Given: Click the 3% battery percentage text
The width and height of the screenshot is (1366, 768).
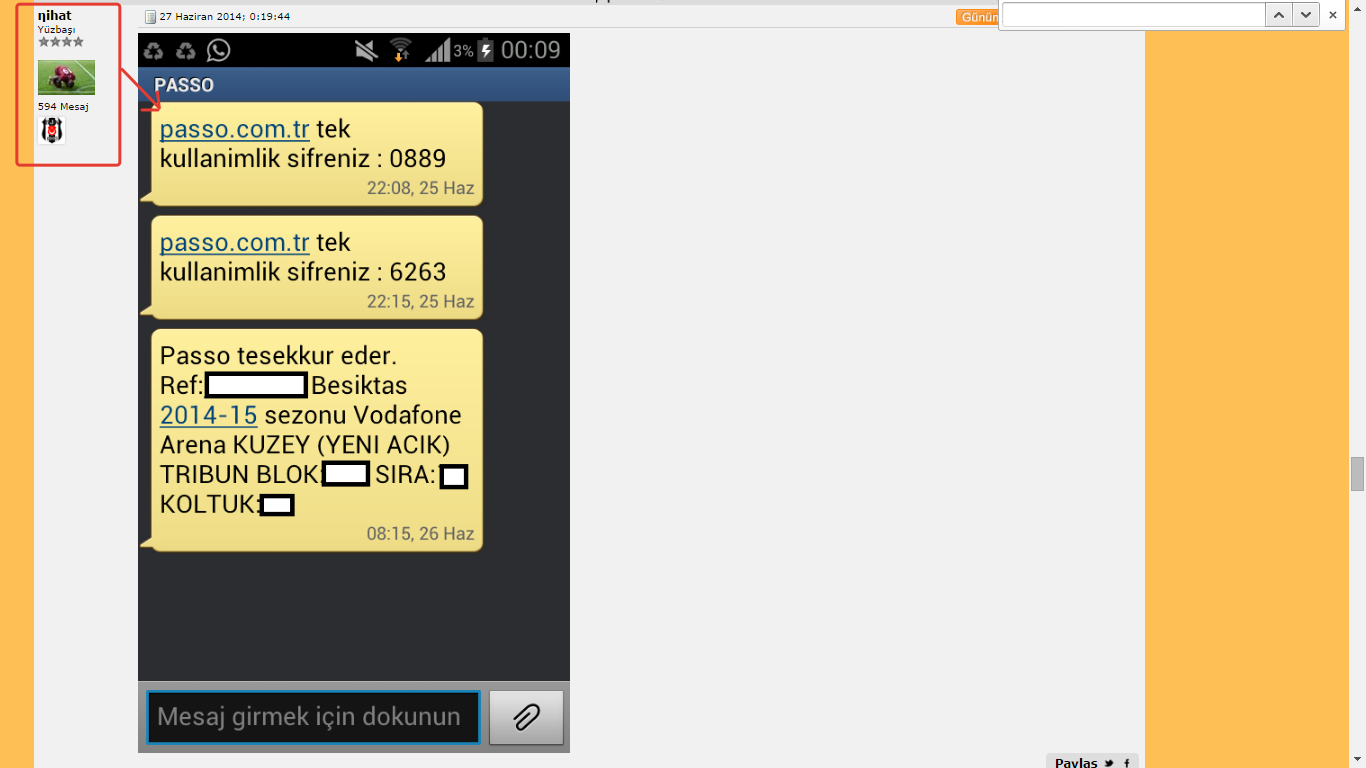Looking at the screenshot, I should click(463, 50).
